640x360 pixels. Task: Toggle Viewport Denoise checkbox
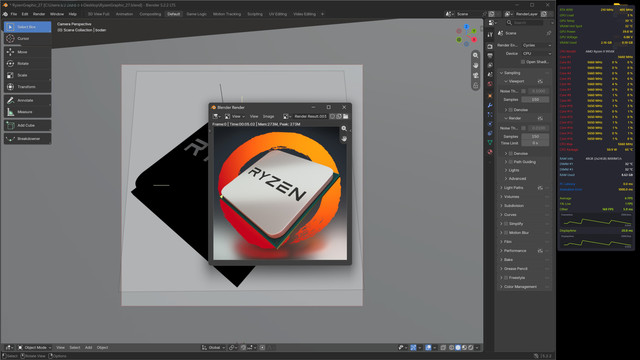point(511,110)
